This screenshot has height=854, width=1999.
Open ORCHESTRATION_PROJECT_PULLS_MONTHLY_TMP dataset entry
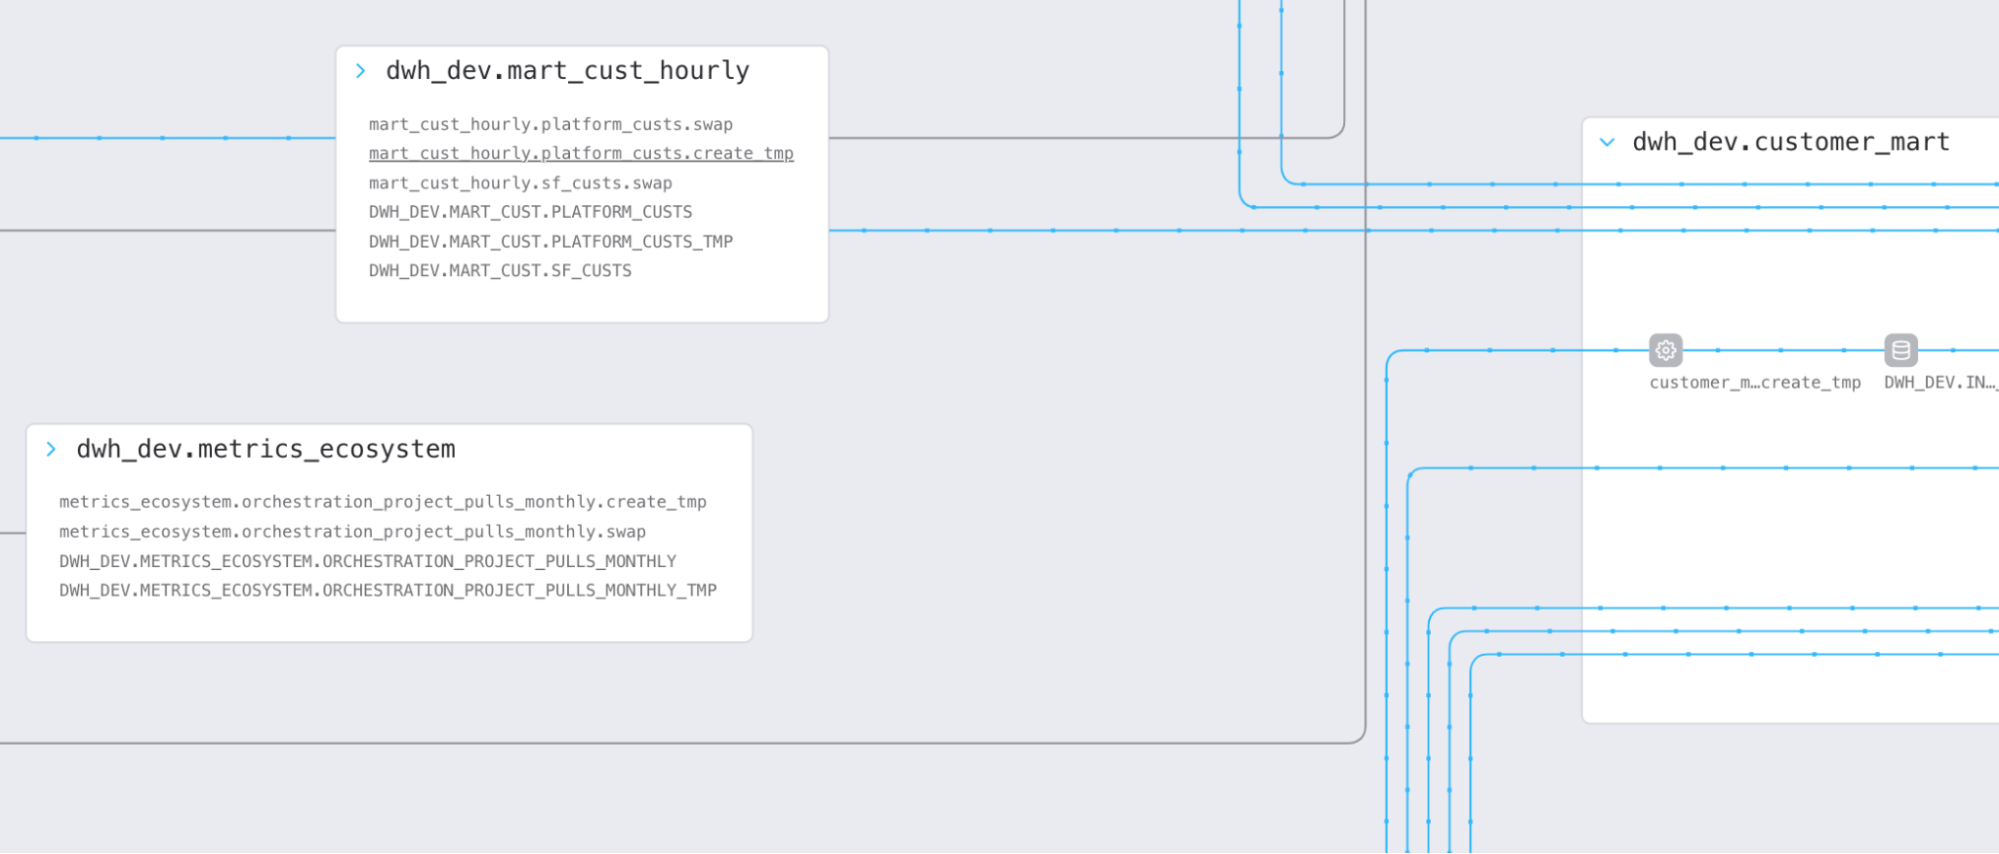point(387,590)
